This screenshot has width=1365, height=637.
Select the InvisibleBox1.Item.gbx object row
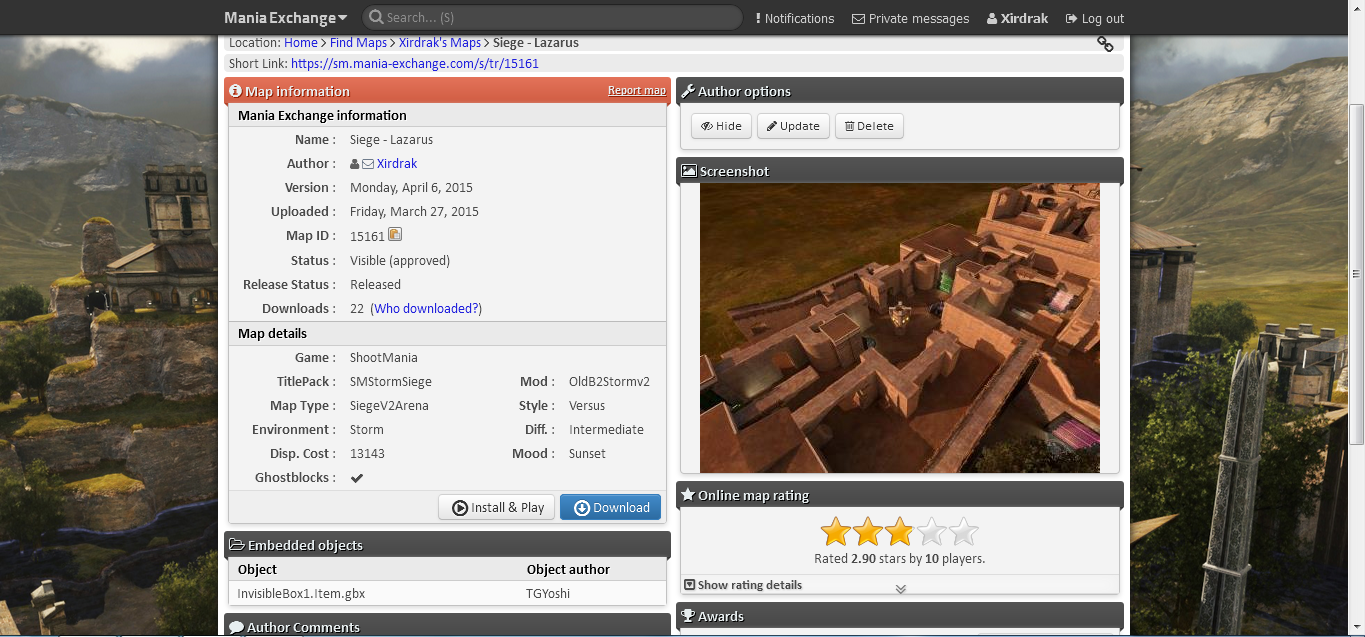[x=447, y=593]
